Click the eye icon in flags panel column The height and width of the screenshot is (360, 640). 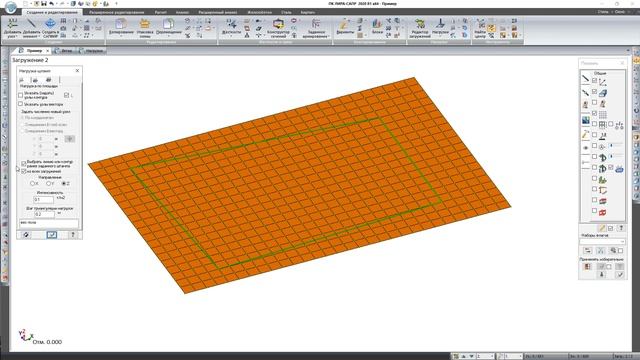pyautogui.click(x=585, y=148)
